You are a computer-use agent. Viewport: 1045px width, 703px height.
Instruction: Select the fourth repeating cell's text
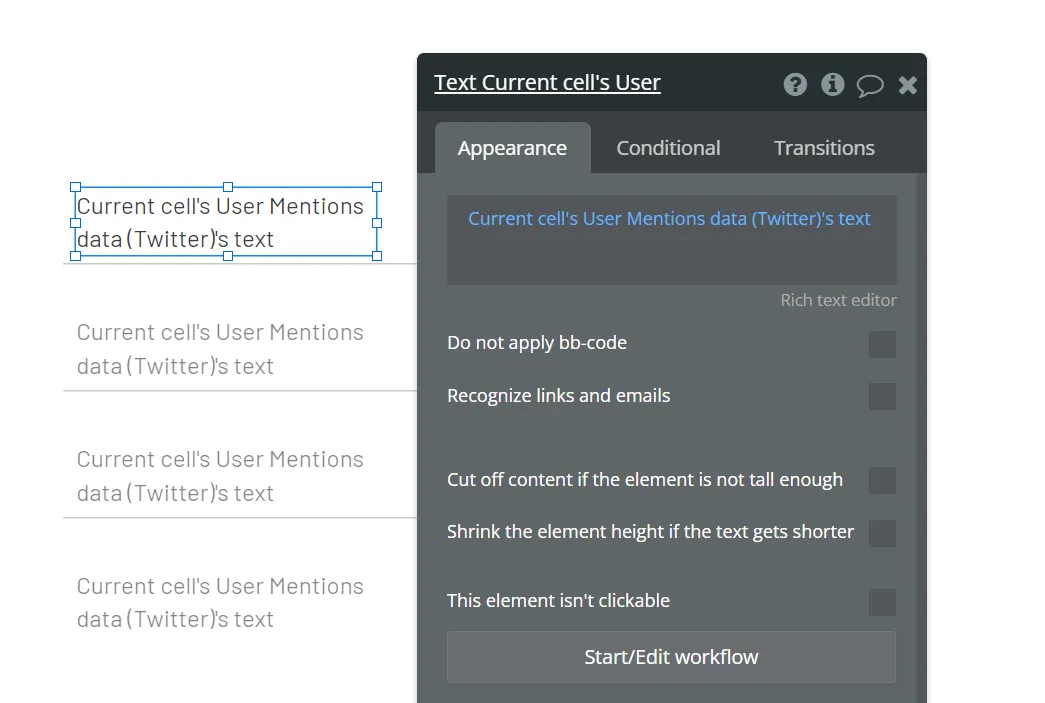[x=220, y=602]
